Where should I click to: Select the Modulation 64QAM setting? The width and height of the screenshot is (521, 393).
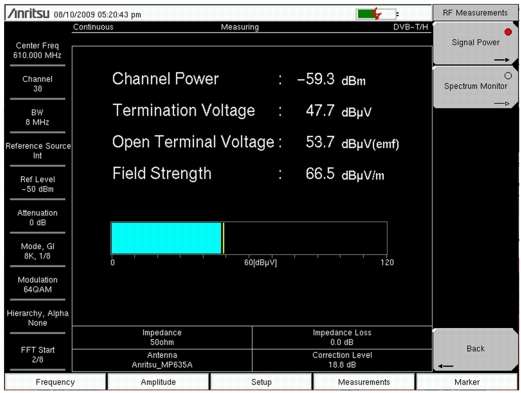coord(37,284)
